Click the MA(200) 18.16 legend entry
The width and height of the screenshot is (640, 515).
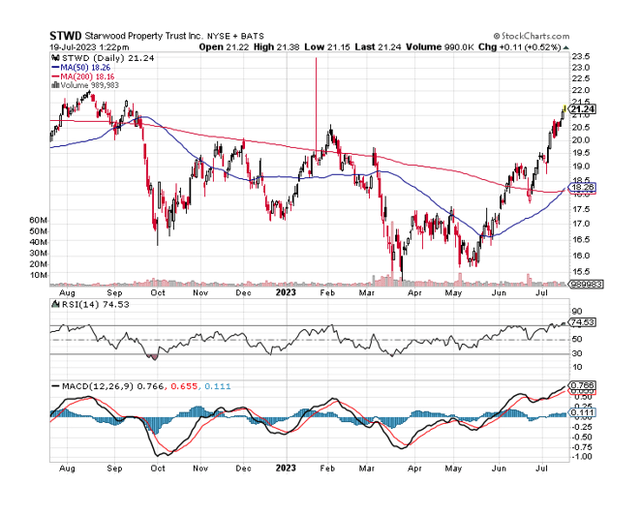tap(87, 77)
